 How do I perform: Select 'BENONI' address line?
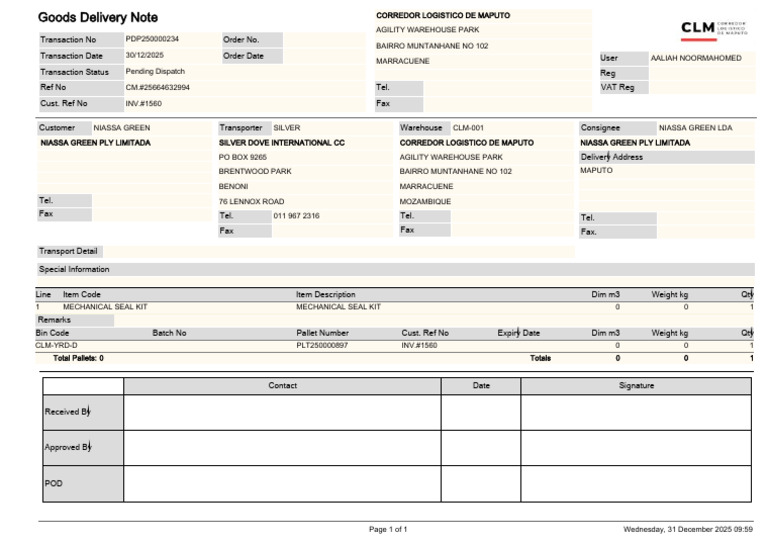[233, 186]
